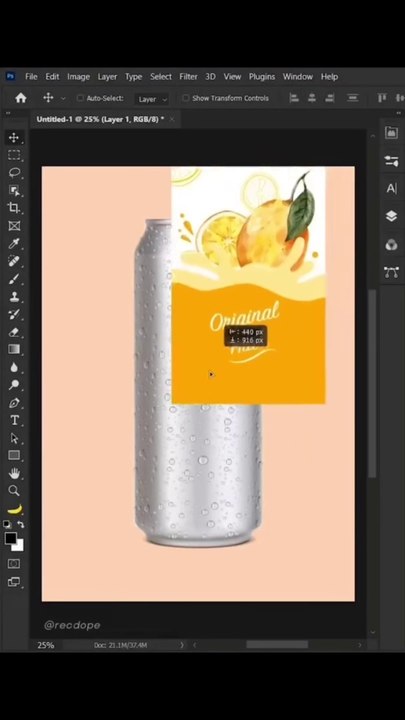Image resolution: width=405 pixels, height=720 pixels.
Task: Enable the Auto-Select checkbox
Action: click(80, 98)
